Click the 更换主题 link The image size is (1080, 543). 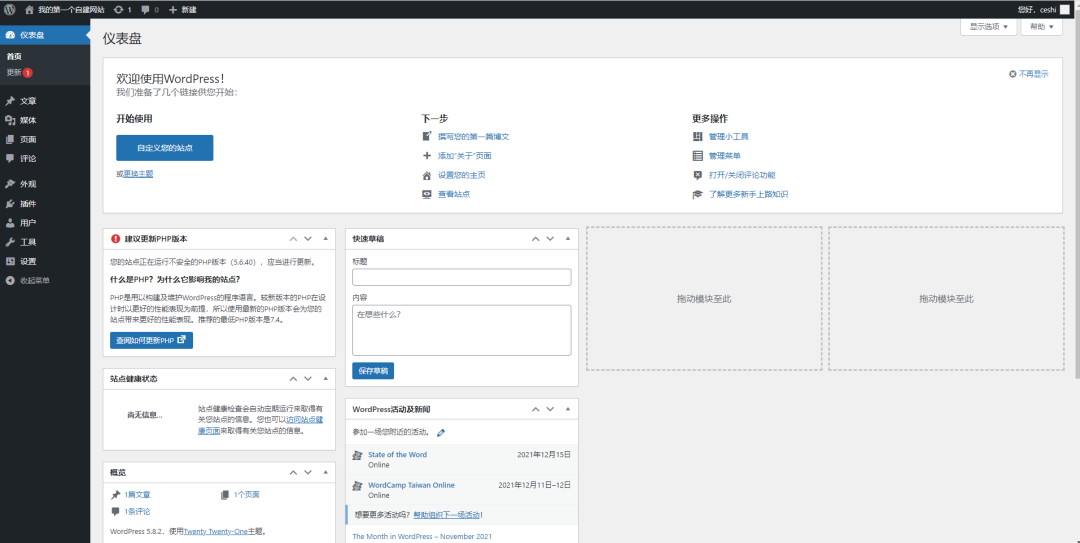(x=138, y=174)
